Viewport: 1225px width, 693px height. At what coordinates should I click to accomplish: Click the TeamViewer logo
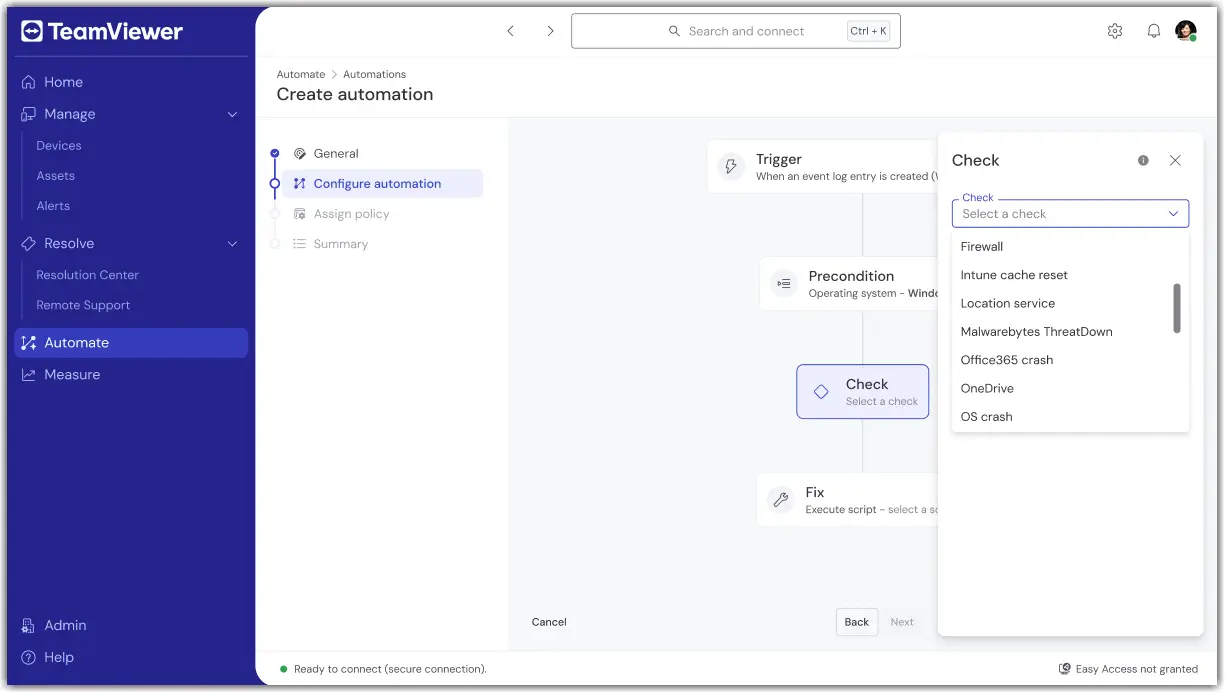pyautogui.click(x=101, y=32)
